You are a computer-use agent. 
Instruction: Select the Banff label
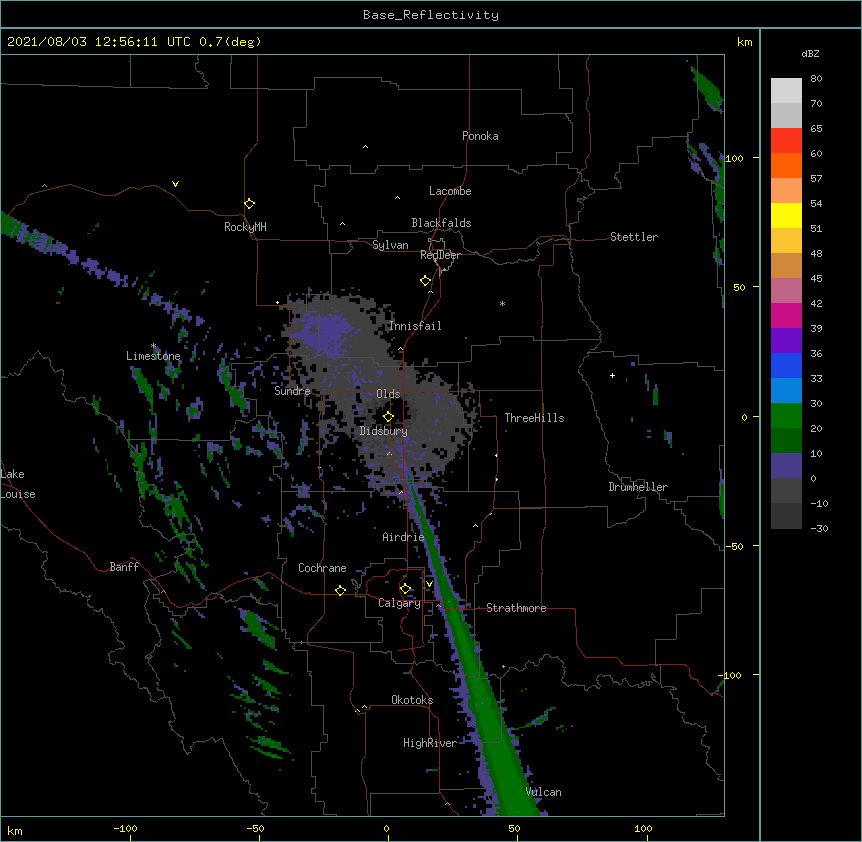pos(124,567)
